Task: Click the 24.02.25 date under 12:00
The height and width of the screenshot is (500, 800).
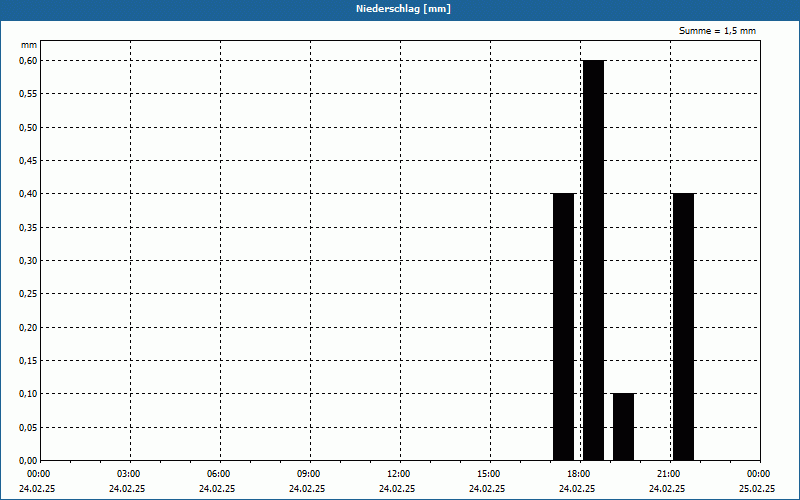Action: [397, 489]
